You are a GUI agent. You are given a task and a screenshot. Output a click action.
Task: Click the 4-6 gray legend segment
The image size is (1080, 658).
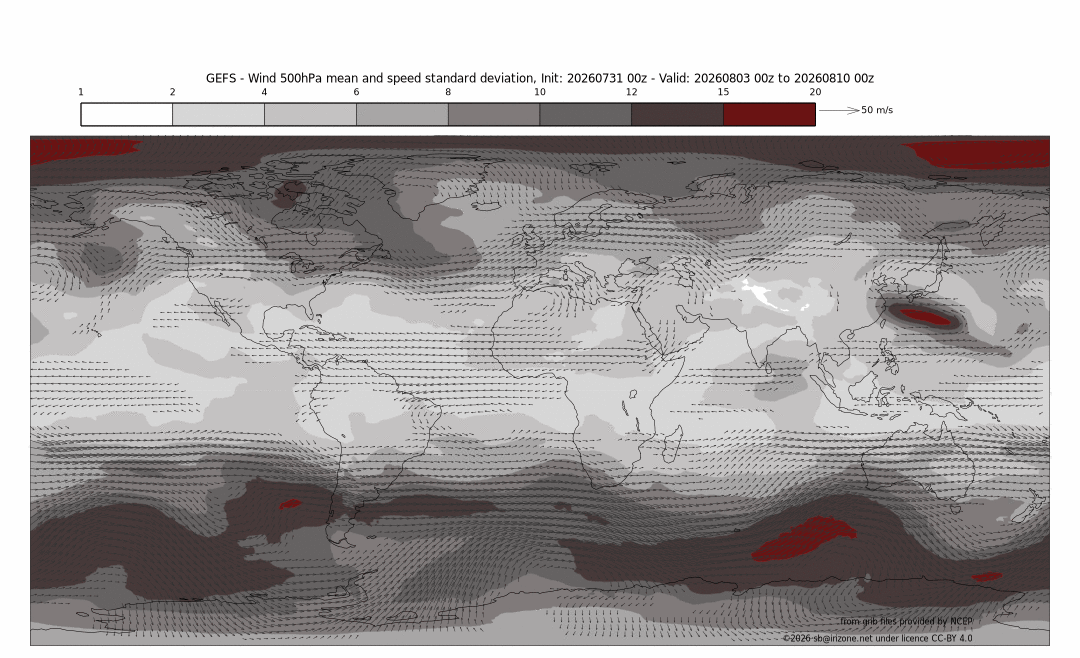click(310, 114)
